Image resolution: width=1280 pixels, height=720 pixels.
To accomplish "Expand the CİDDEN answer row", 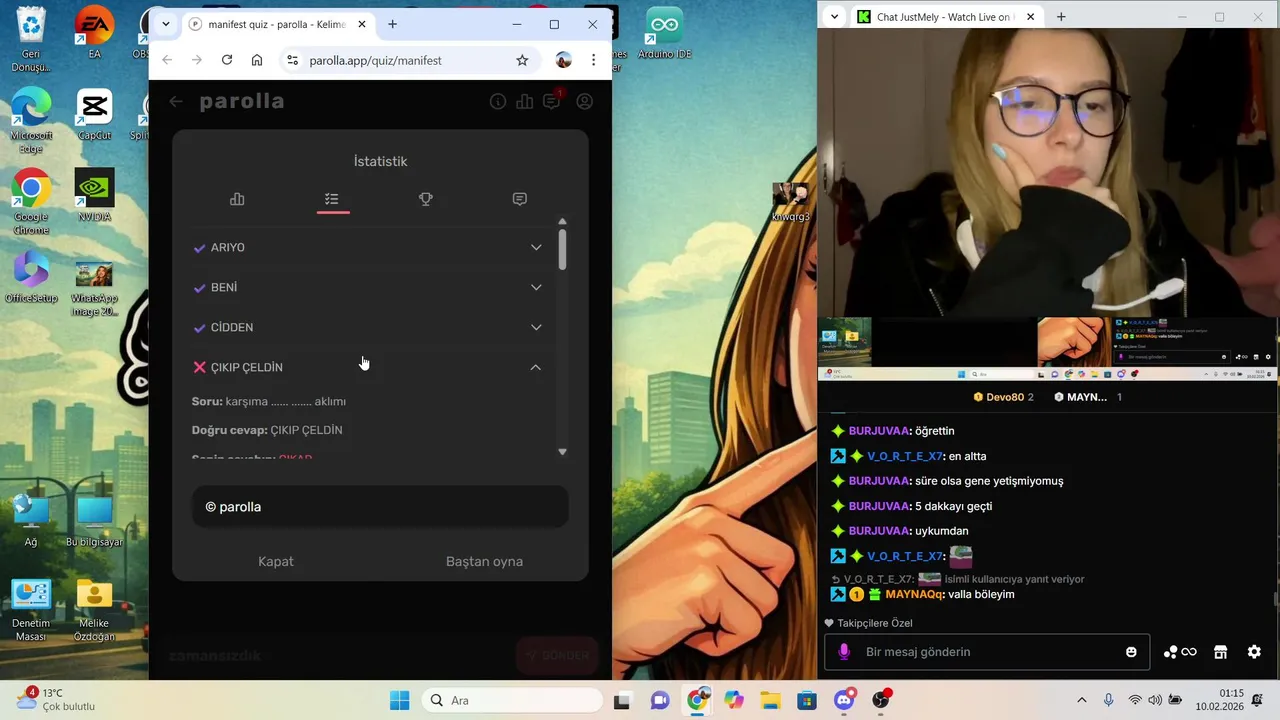I will [x=368, y=327].
